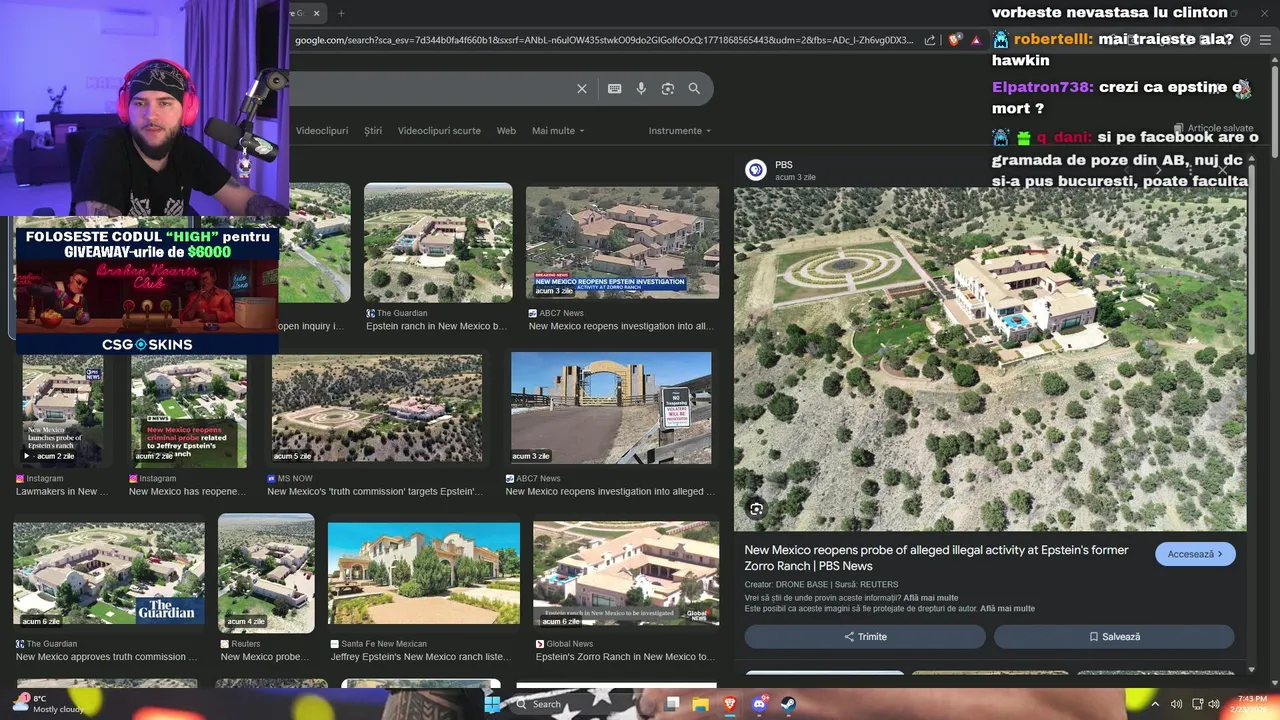Click the magnifier search button in search box
Screen dimensions: 1280x720
(x=694, y=89)
